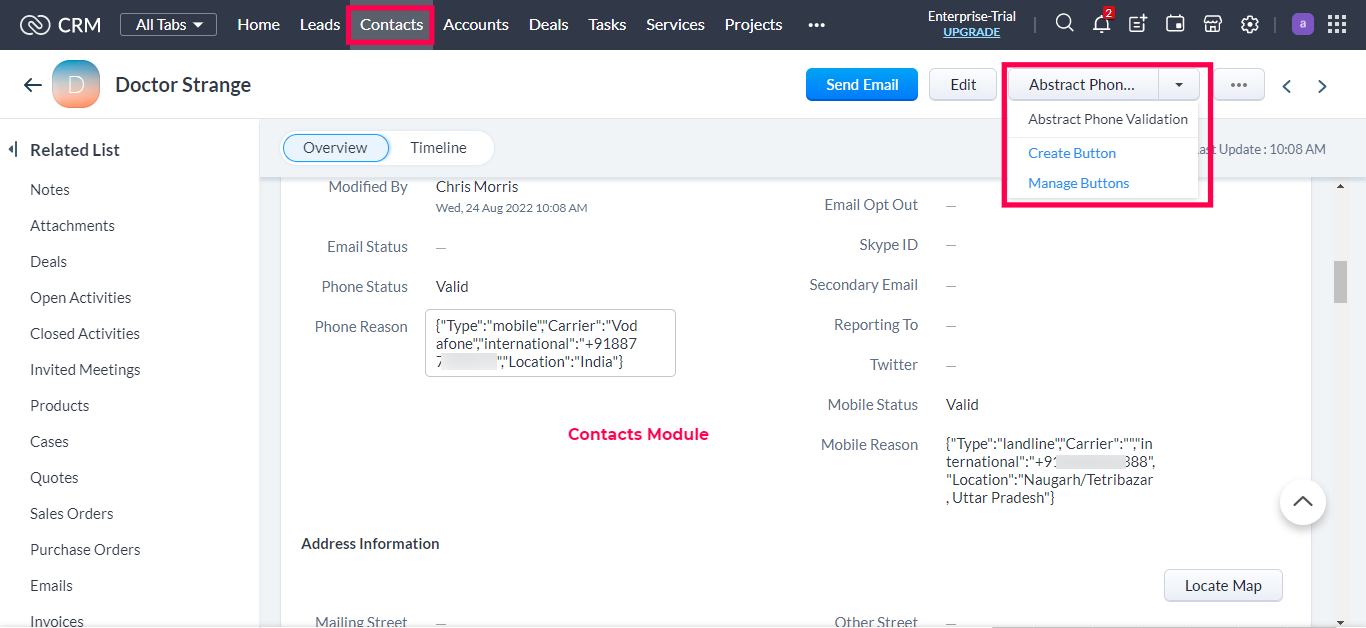The image size is (1366, 628).
Task: Follow the UPGRADE link
Action: 972,32
